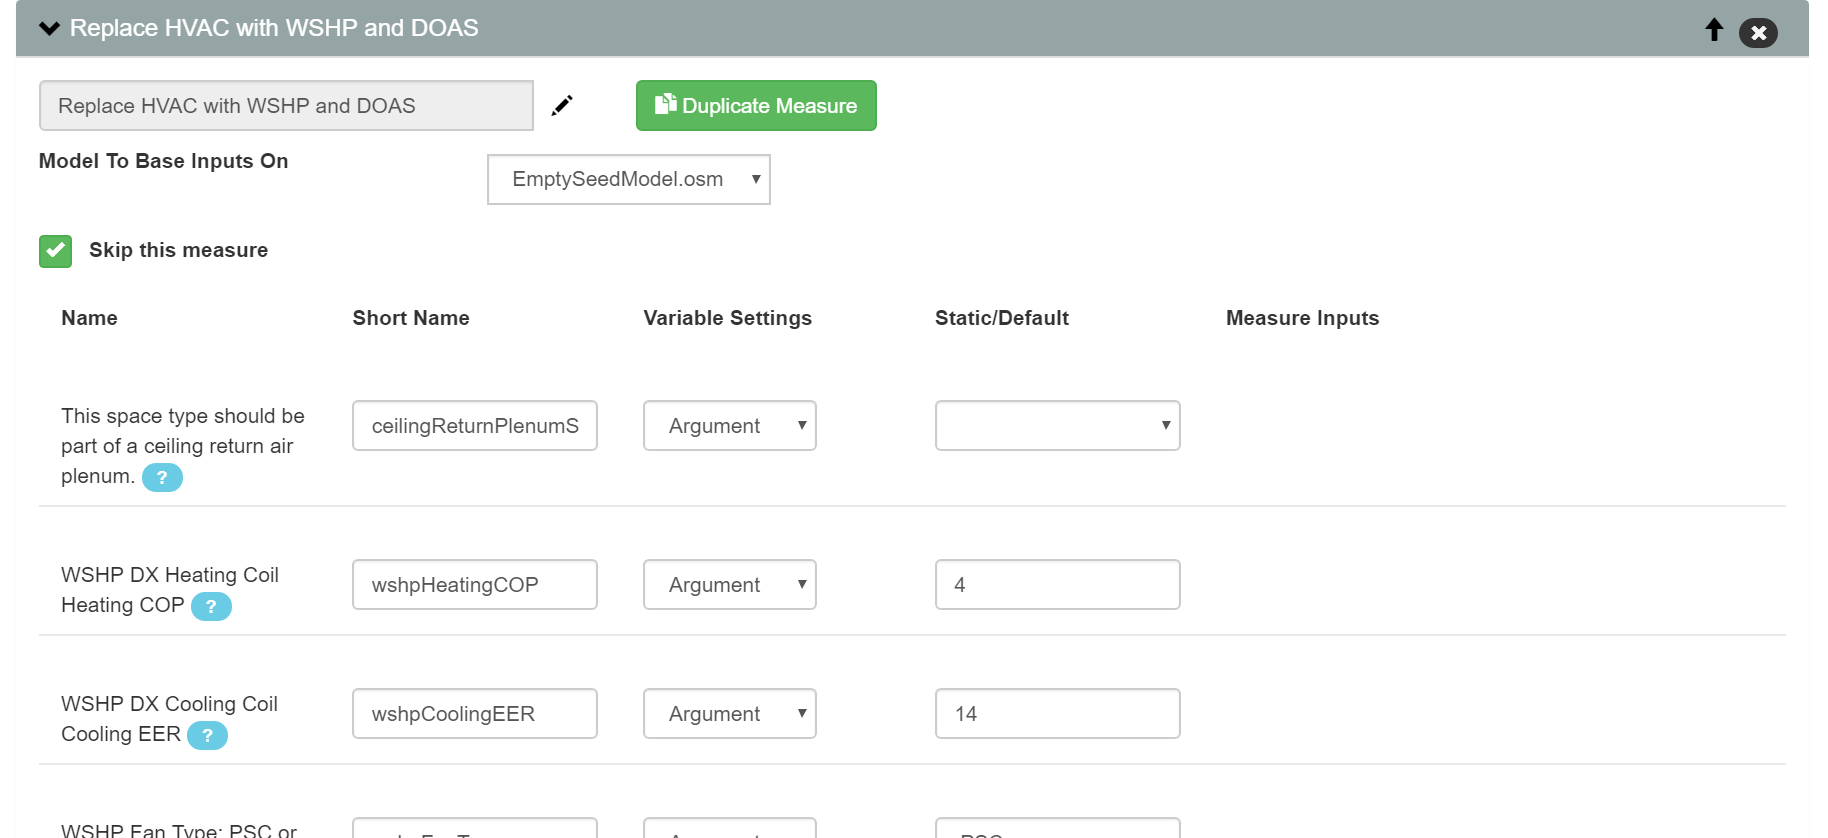Move measure up with arrow icon
Viewport: 1828px width, 838px height.
[x=1714, y=30]
